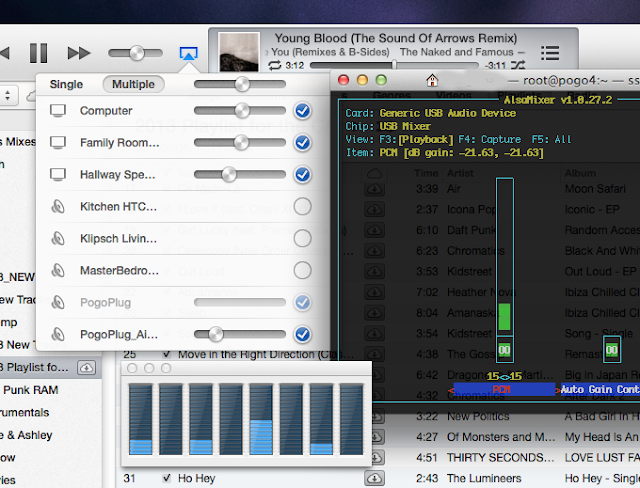
Task: Click the Up Next list icon
Action: (550, 53)
